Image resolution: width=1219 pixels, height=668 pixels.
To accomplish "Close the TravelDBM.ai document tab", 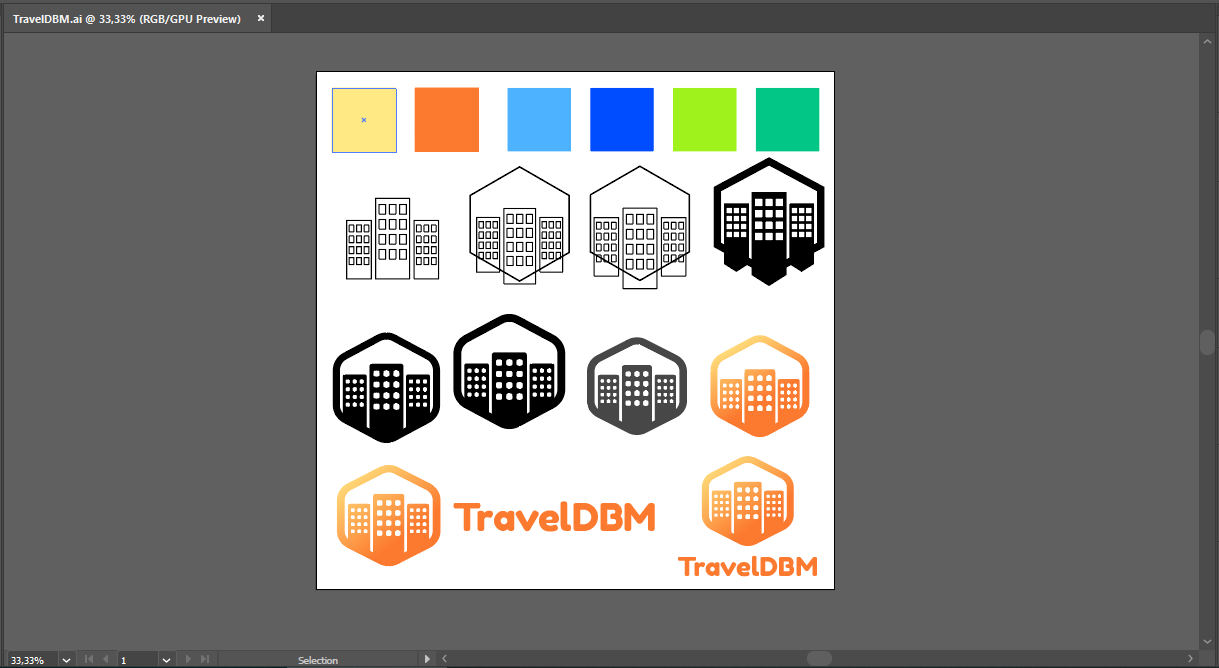I will pos(261,18).
